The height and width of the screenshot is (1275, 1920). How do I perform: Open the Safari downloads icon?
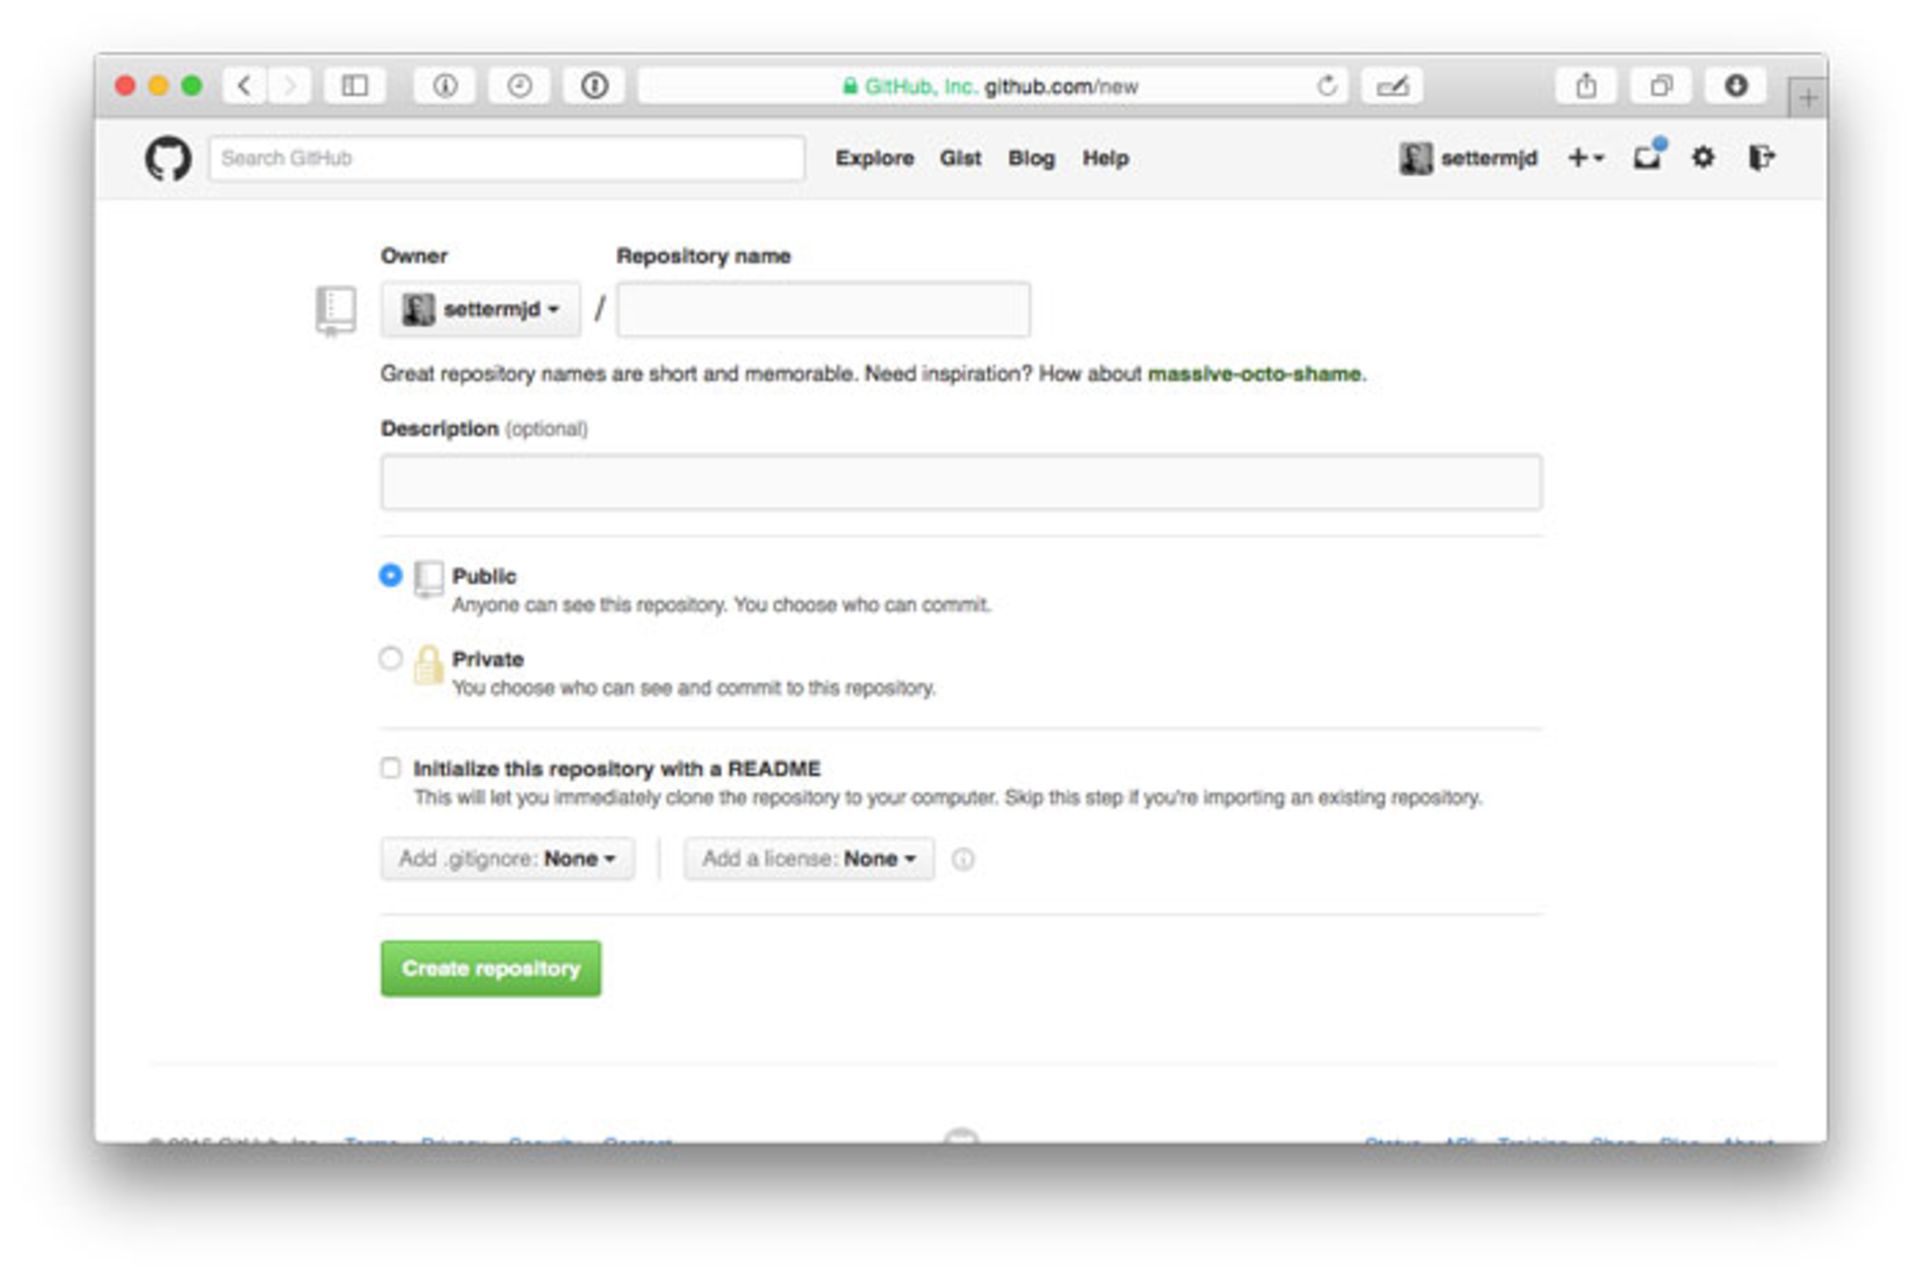click(x=1736, y=86)
